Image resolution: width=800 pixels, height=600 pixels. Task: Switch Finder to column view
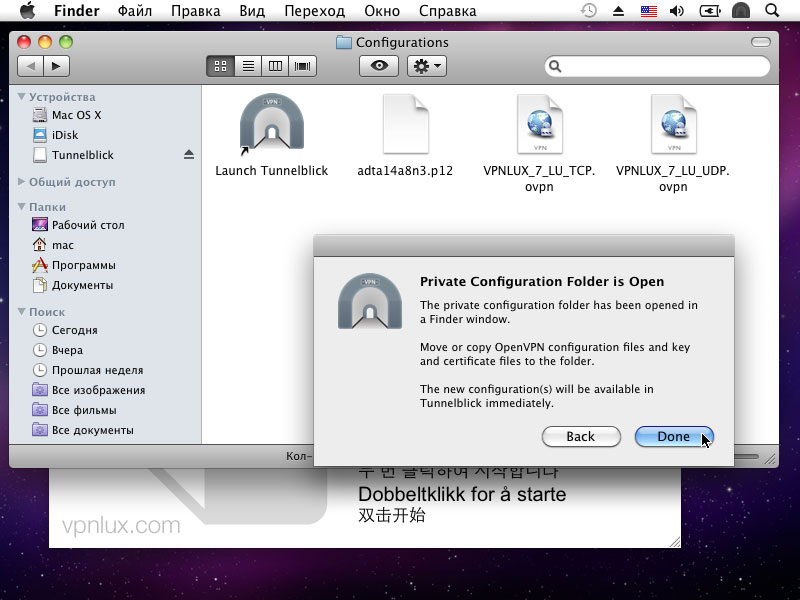275,66
